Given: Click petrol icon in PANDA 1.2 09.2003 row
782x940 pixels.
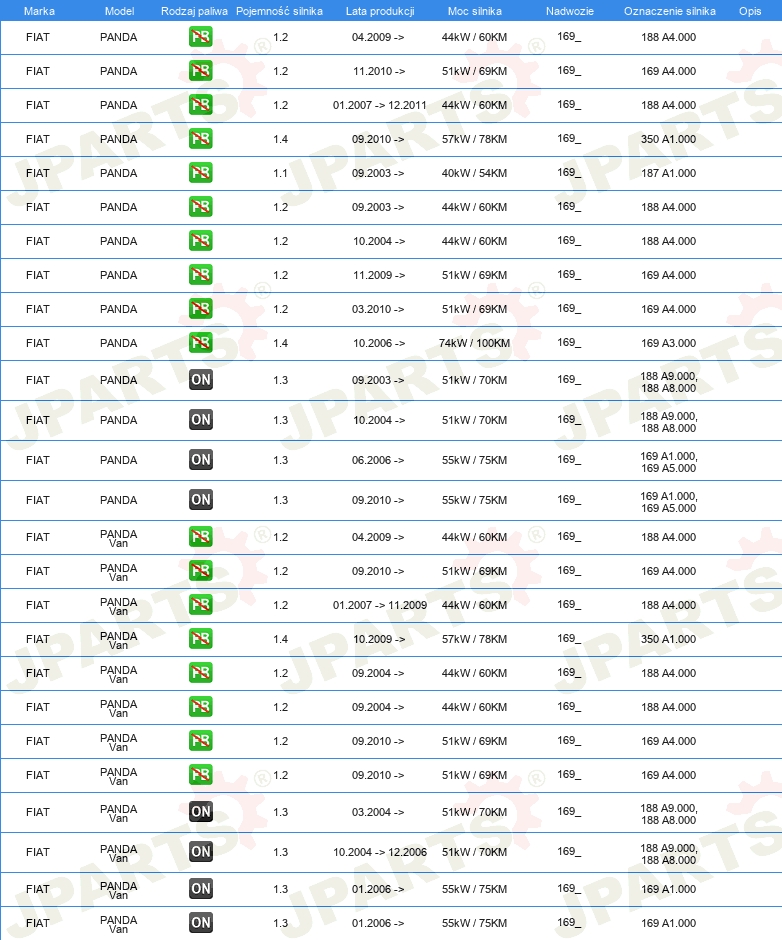Looking at the screenshot, I should point(200,207).
